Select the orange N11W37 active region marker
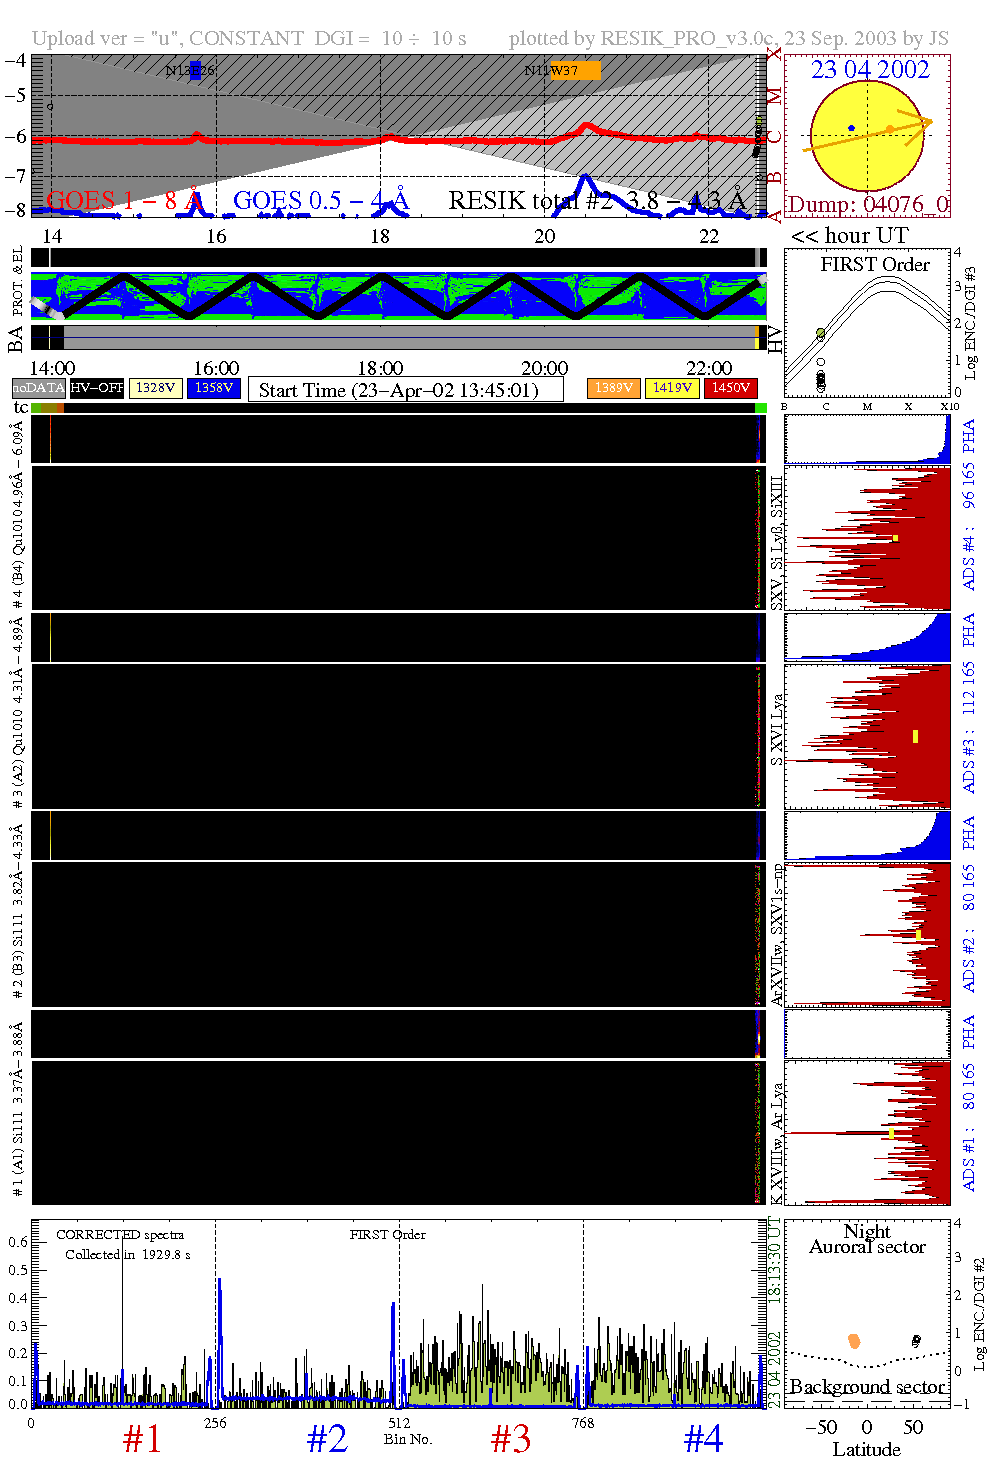This screenshot has height=1477, width=1004. point(575,70)
